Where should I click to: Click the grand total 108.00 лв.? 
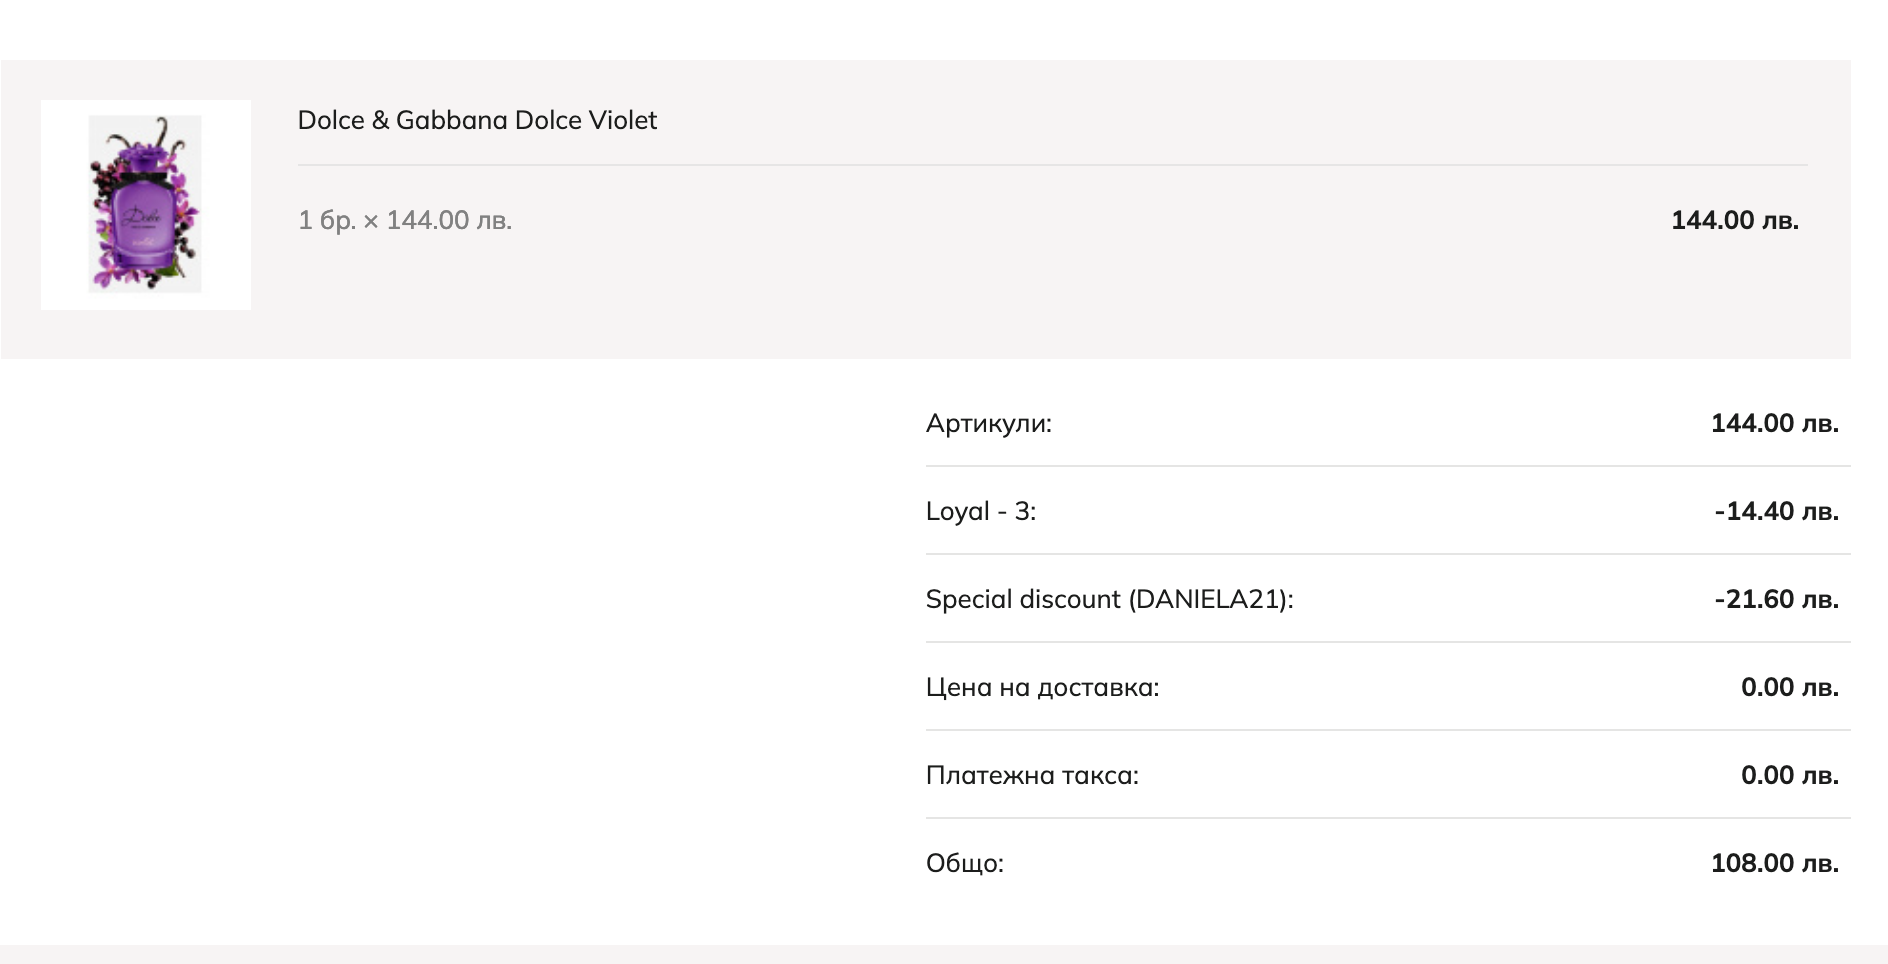coord(1774,863)
